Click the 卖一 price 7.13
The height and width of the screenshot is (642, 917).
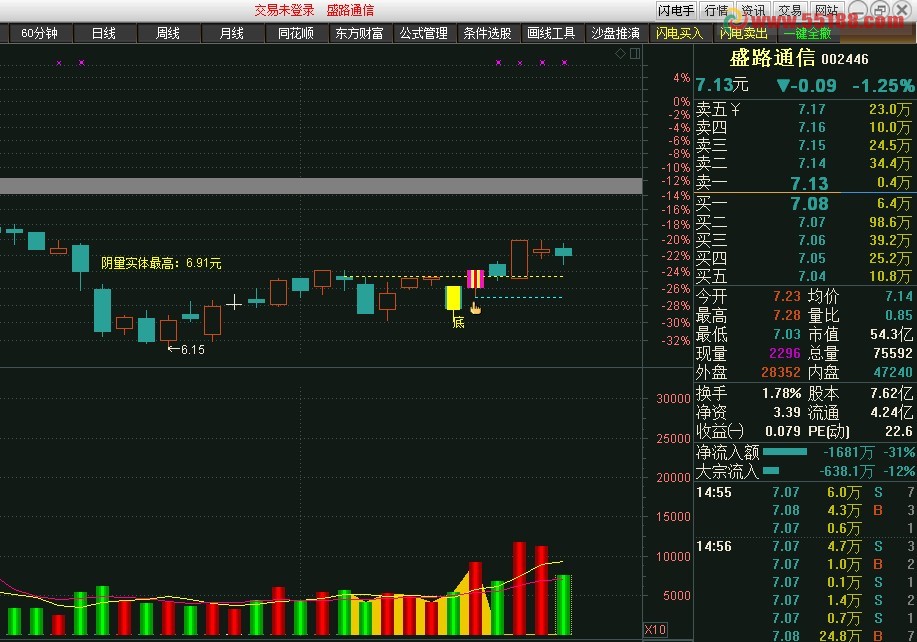pyautogui.click(x=809, y=184)
